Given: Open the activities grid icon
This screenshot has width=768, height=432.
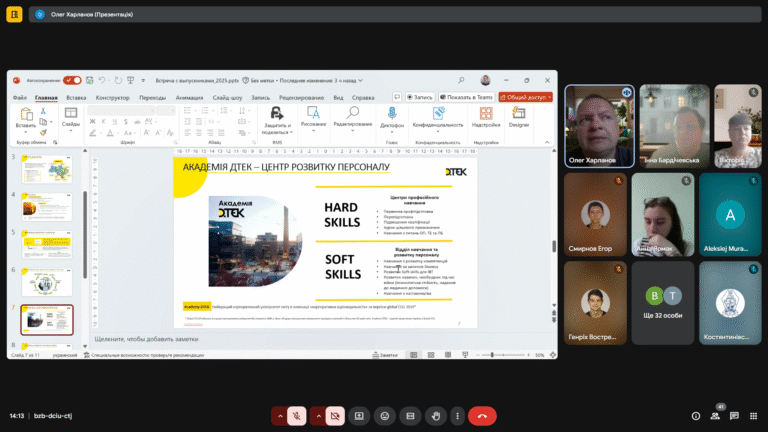Looking at the screenshot, I should point(753,416).
